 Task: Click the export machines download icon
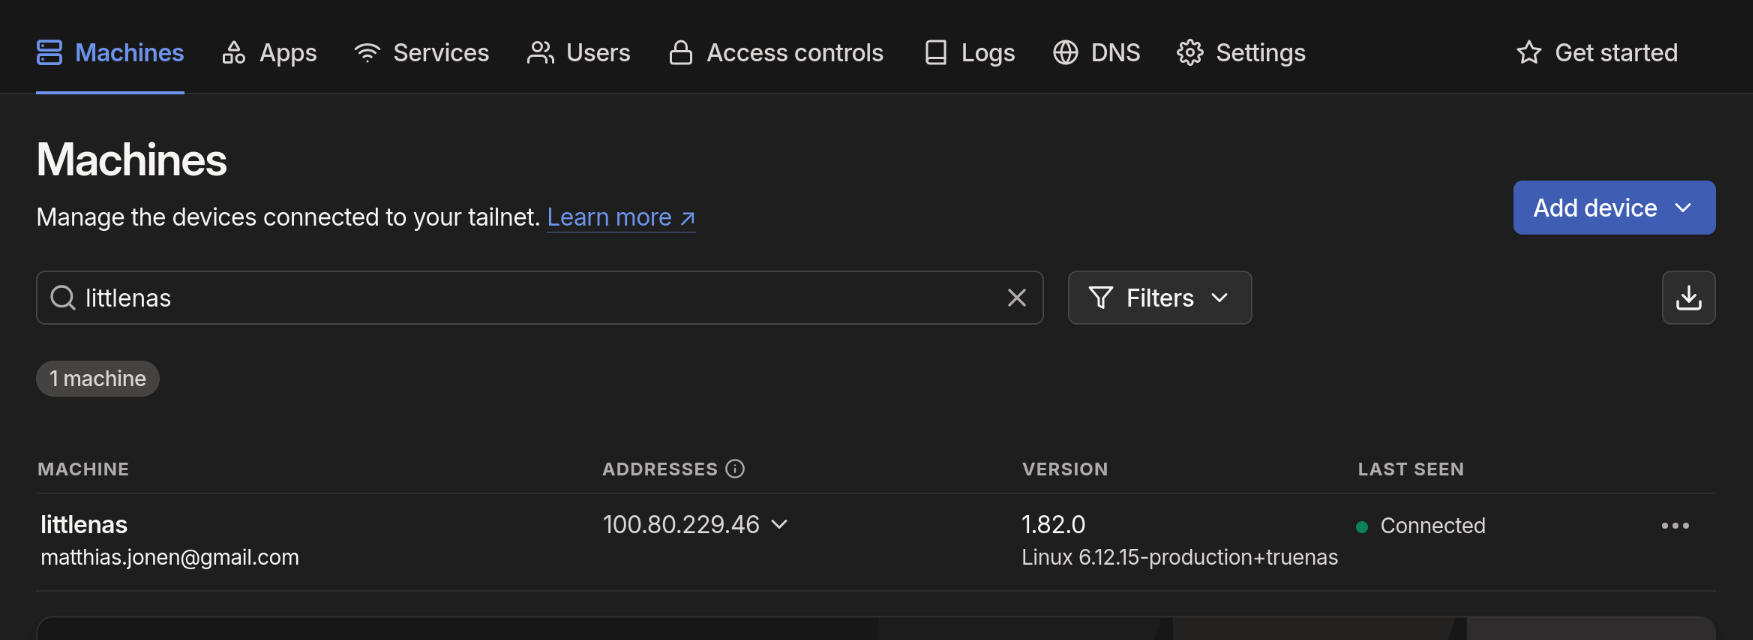tap(1688, 298)
